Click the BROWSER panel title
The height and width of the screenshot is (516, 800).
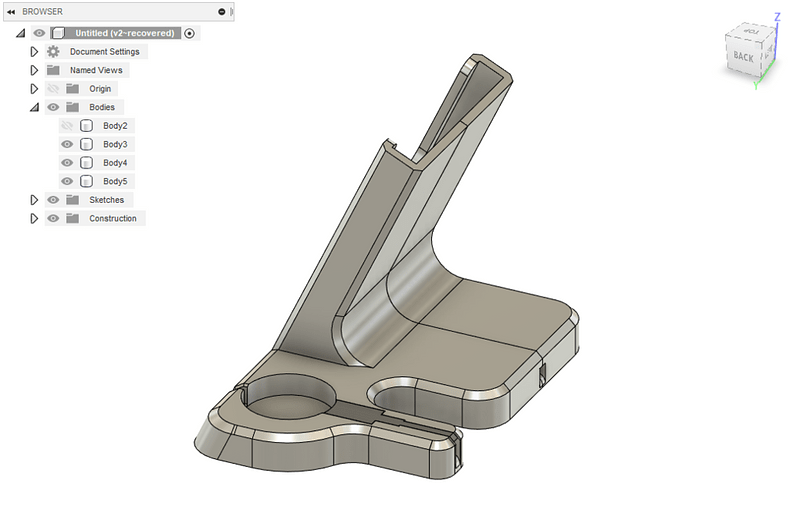coord(42,11)
